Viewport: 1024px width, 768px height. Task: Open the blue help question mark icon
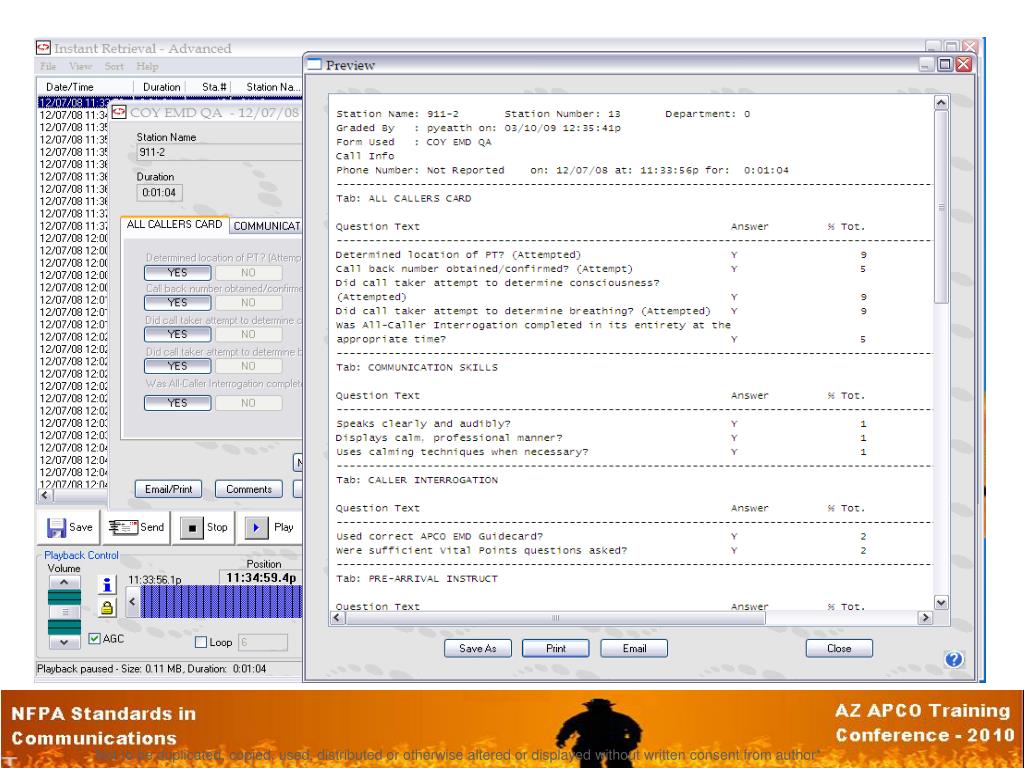953,659
